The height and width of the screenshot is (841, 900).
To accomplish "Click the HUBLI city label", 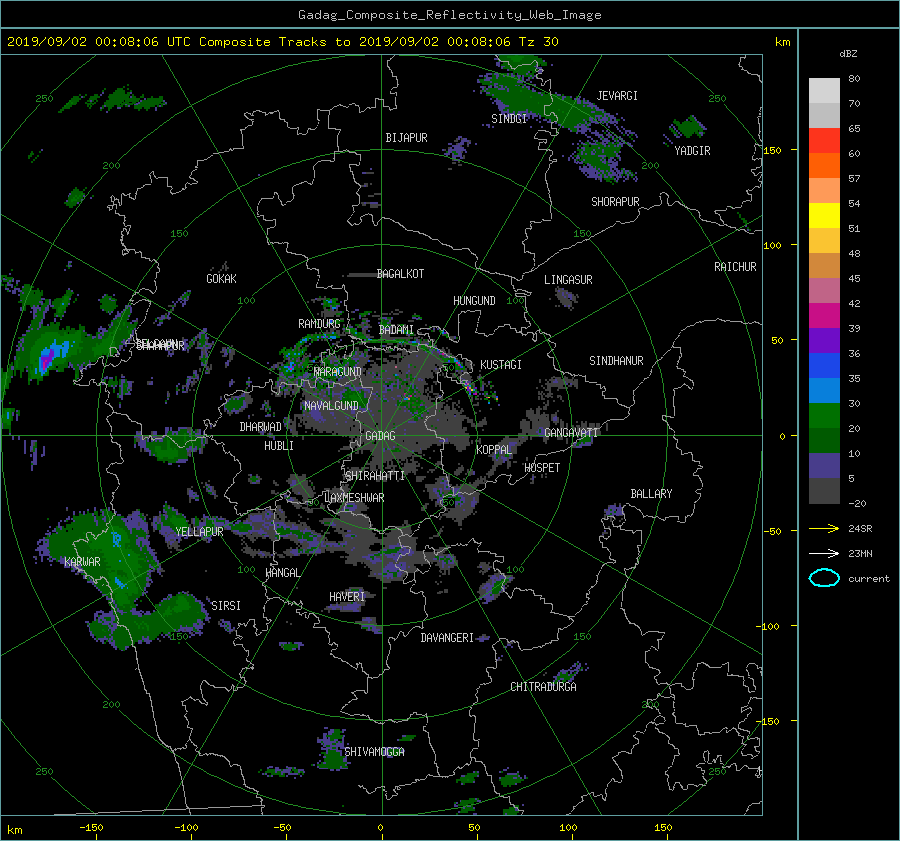I will 279,446.
